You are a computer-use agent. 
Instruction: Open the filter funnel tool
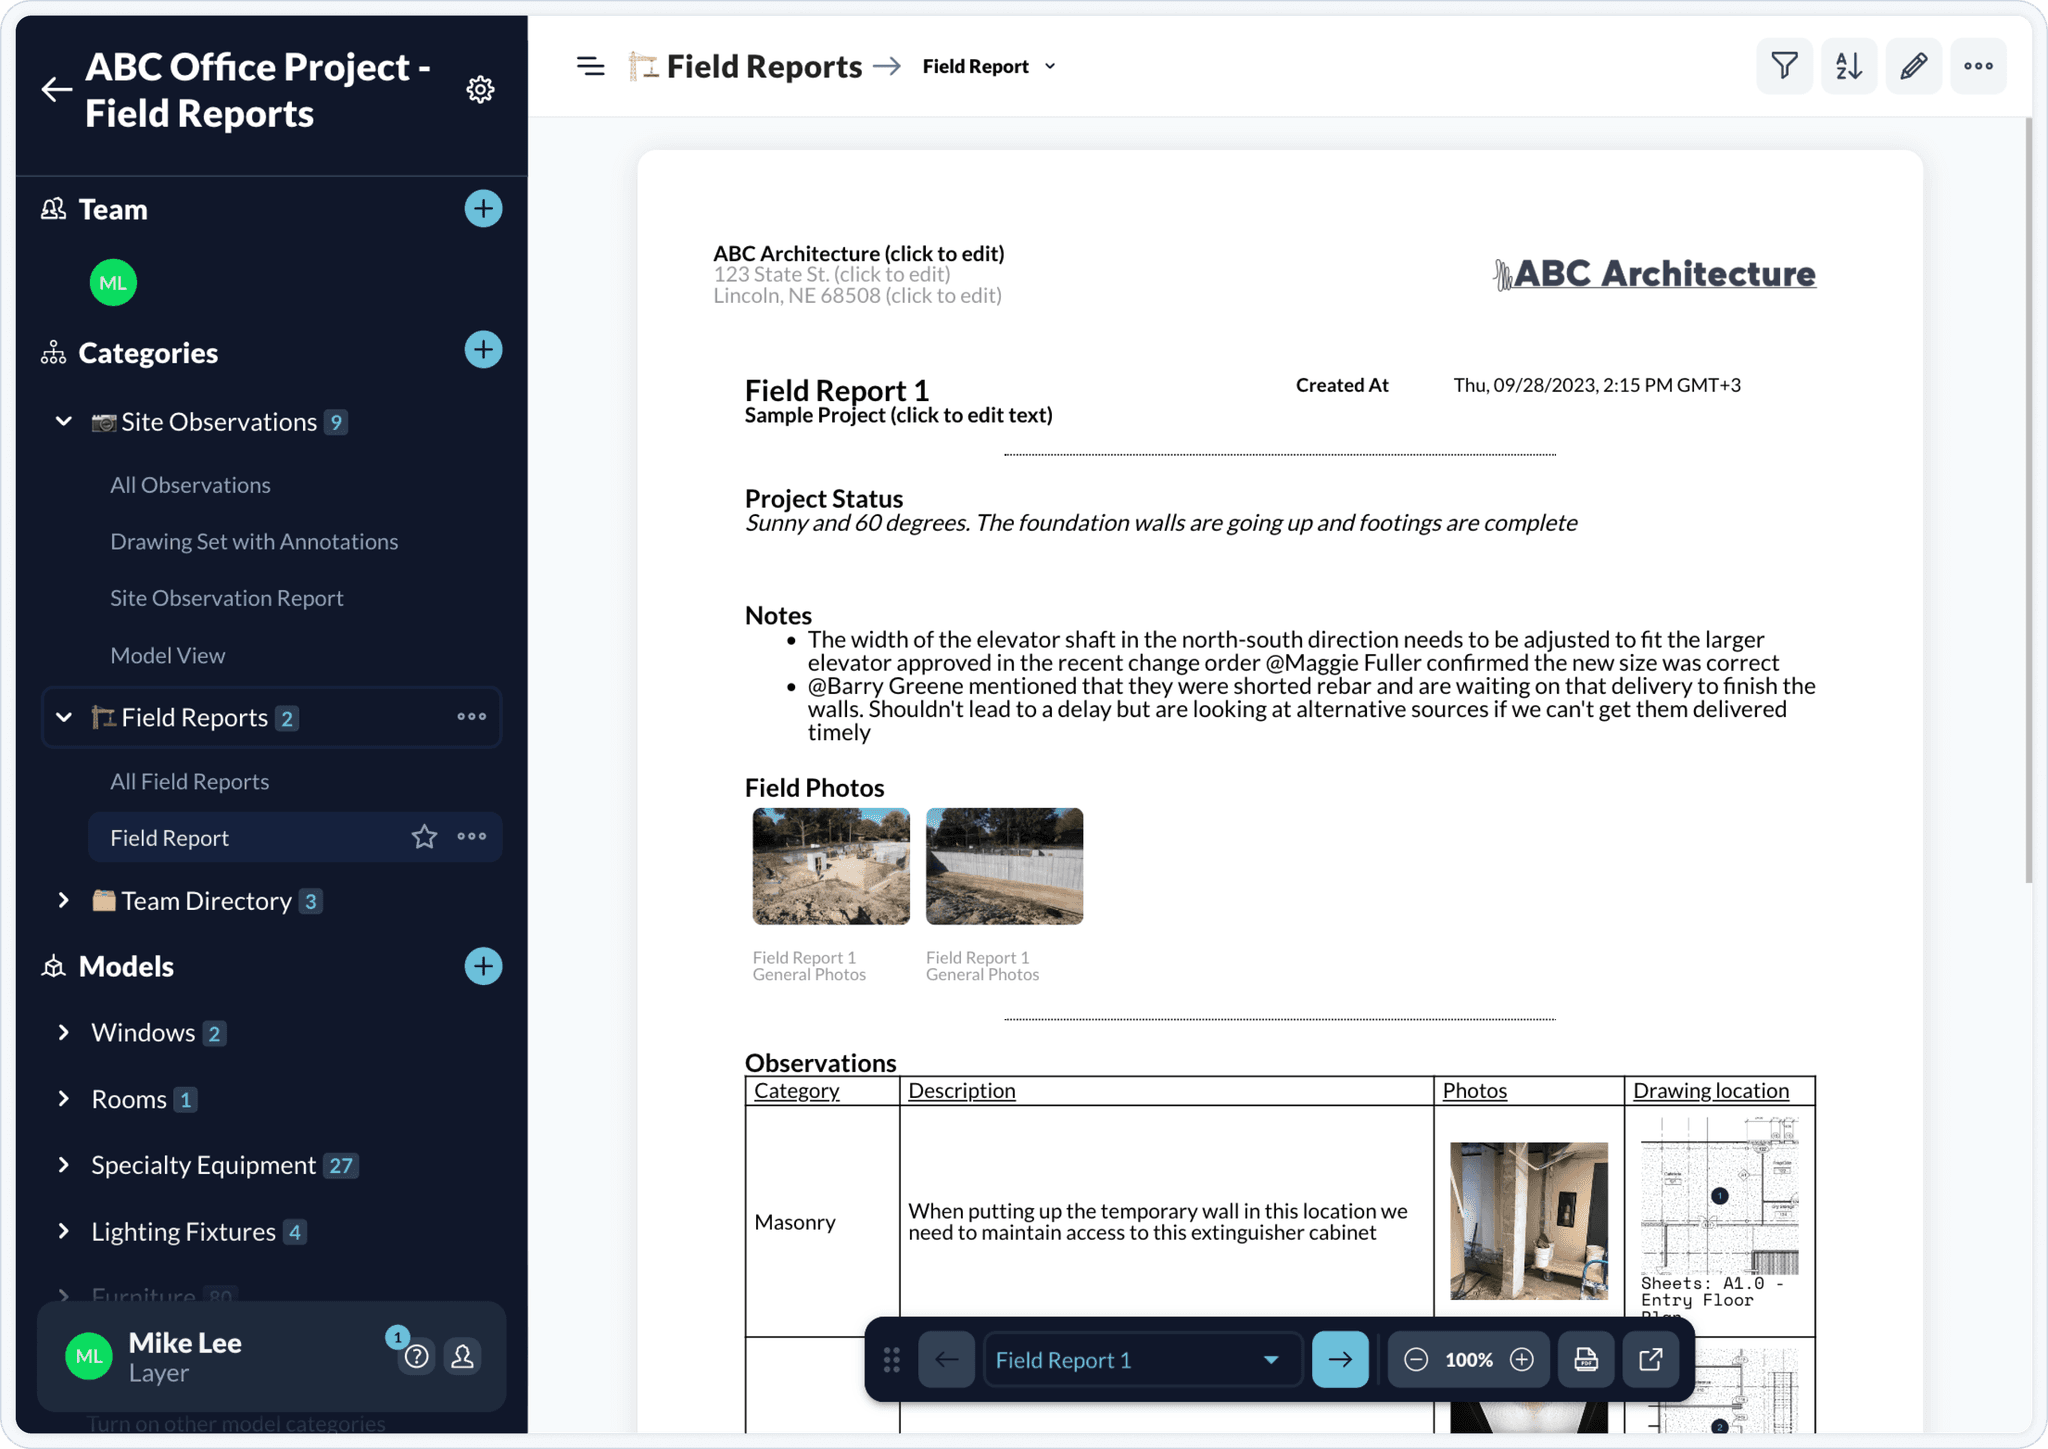tap(1784, 67)
